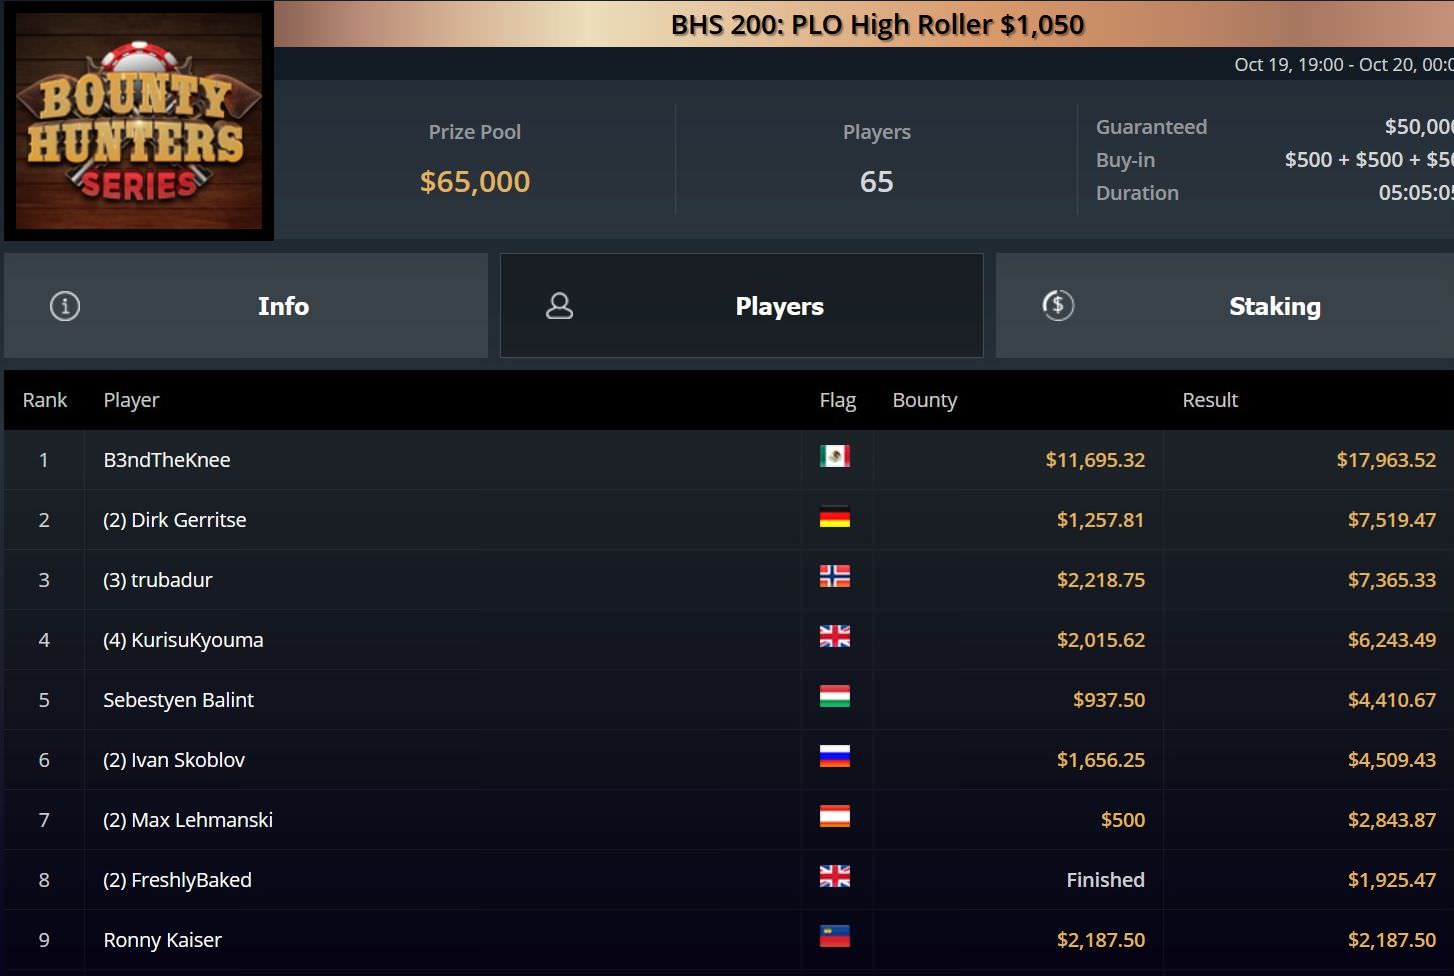The width and height of the screenshot is (1454, 976).
Task: Click the Staking dollar coin icon
Action: (x=1058, y=305)
